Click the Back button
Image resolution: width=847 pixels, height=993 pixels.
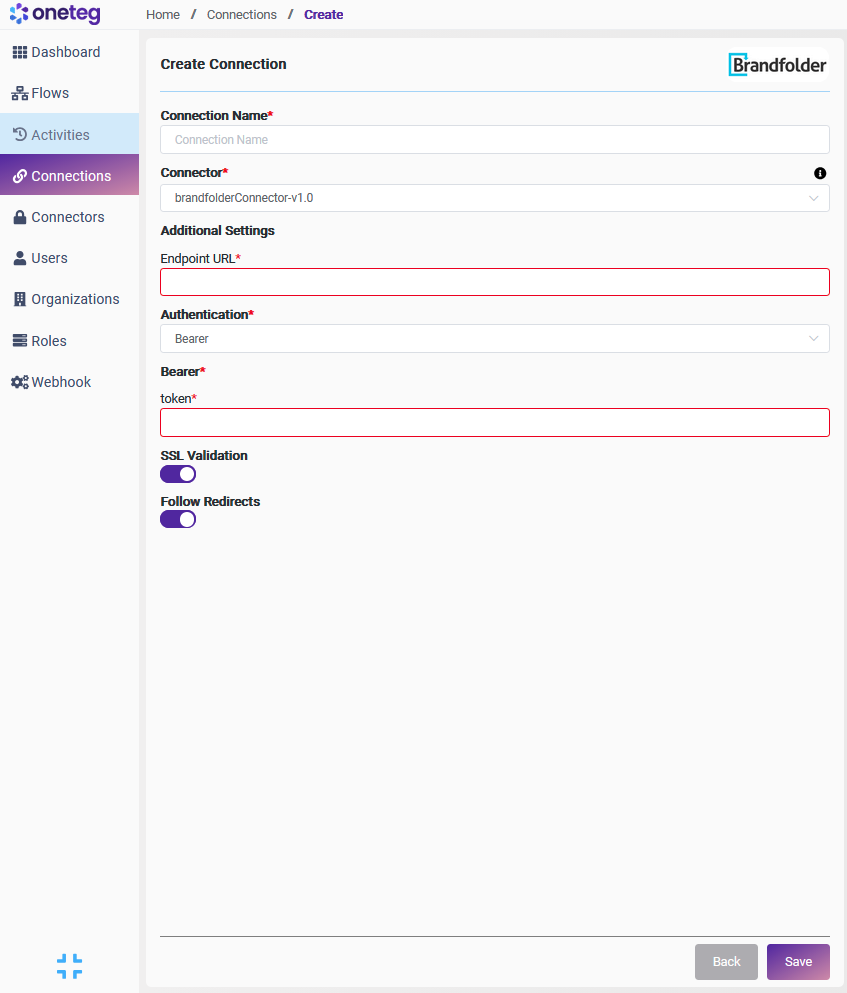point(726,962)
